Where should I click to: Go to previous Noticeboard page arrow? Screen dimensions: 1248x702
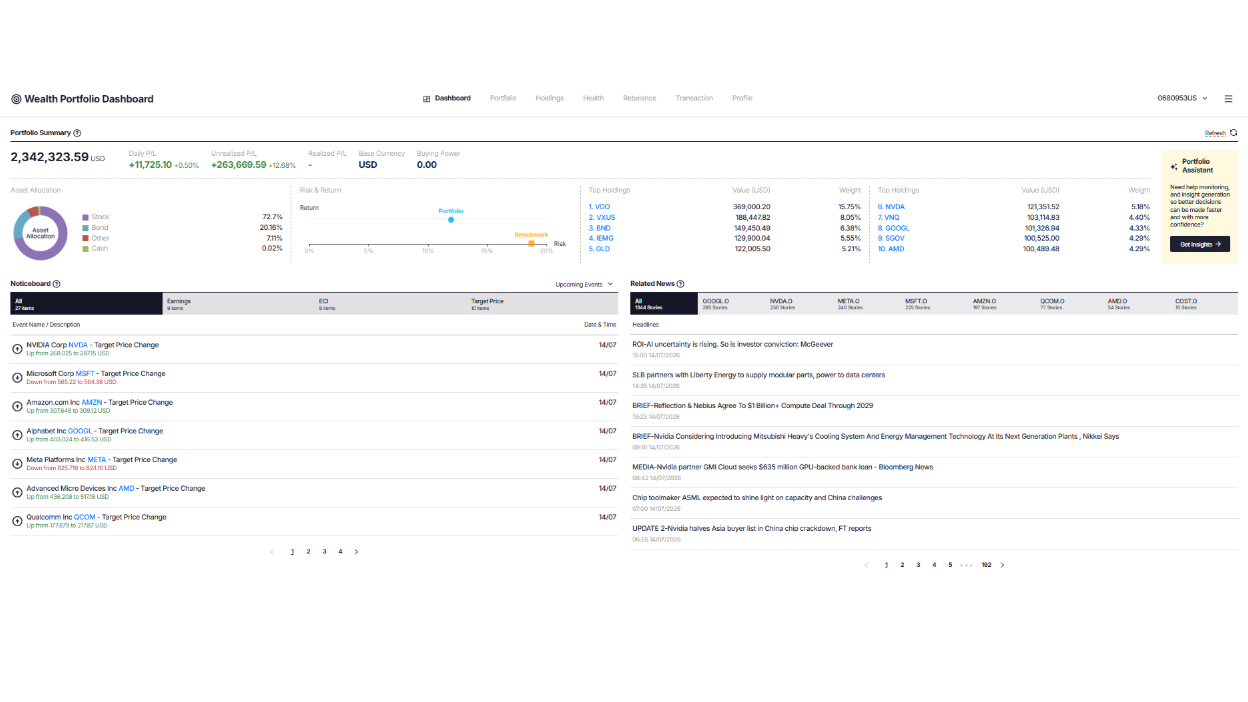coord(272,552)
